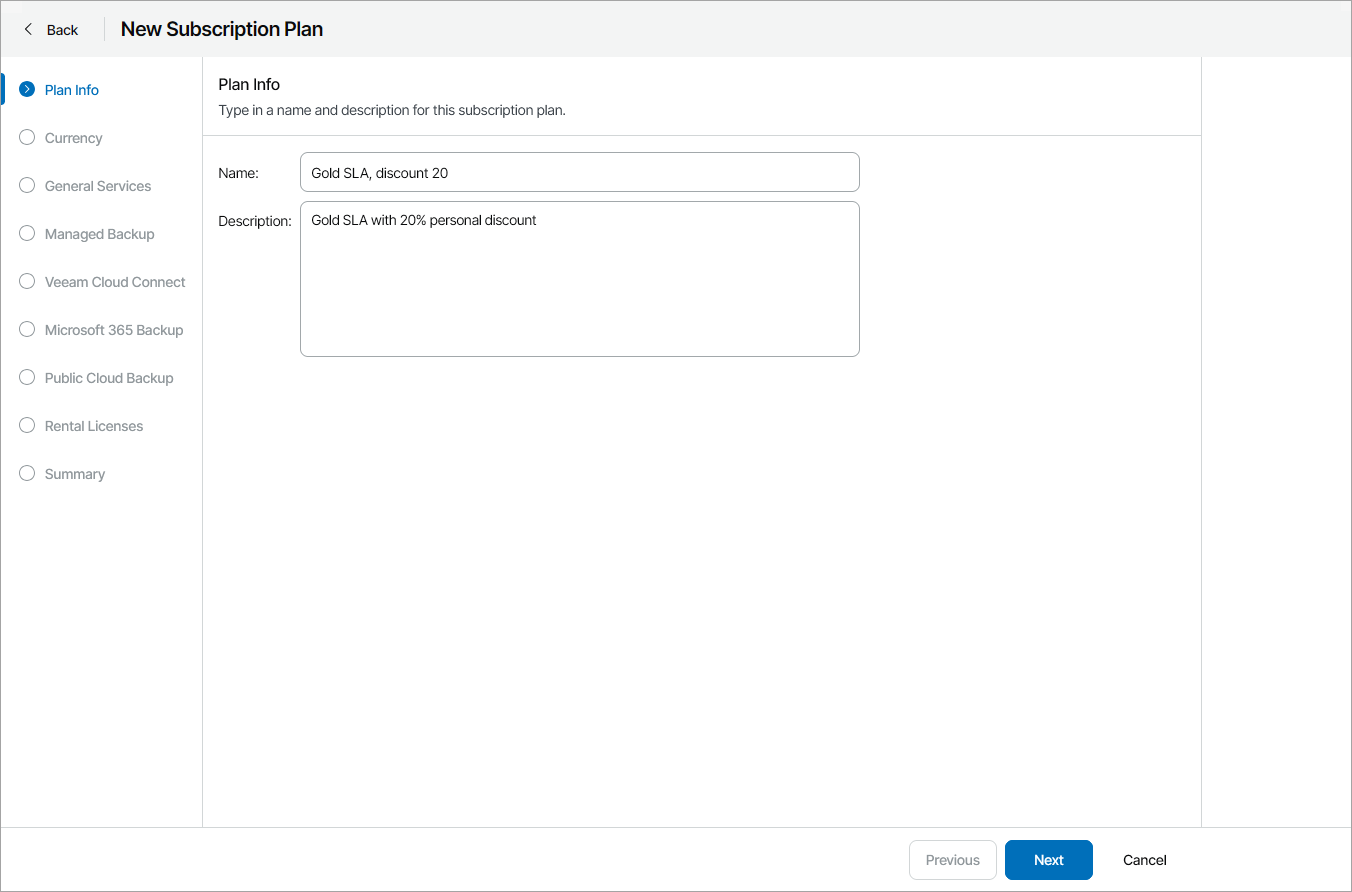Click the Public Cloud Backup step circle
This screenshot has height=892, width=1352.
[x=27, y=377]
